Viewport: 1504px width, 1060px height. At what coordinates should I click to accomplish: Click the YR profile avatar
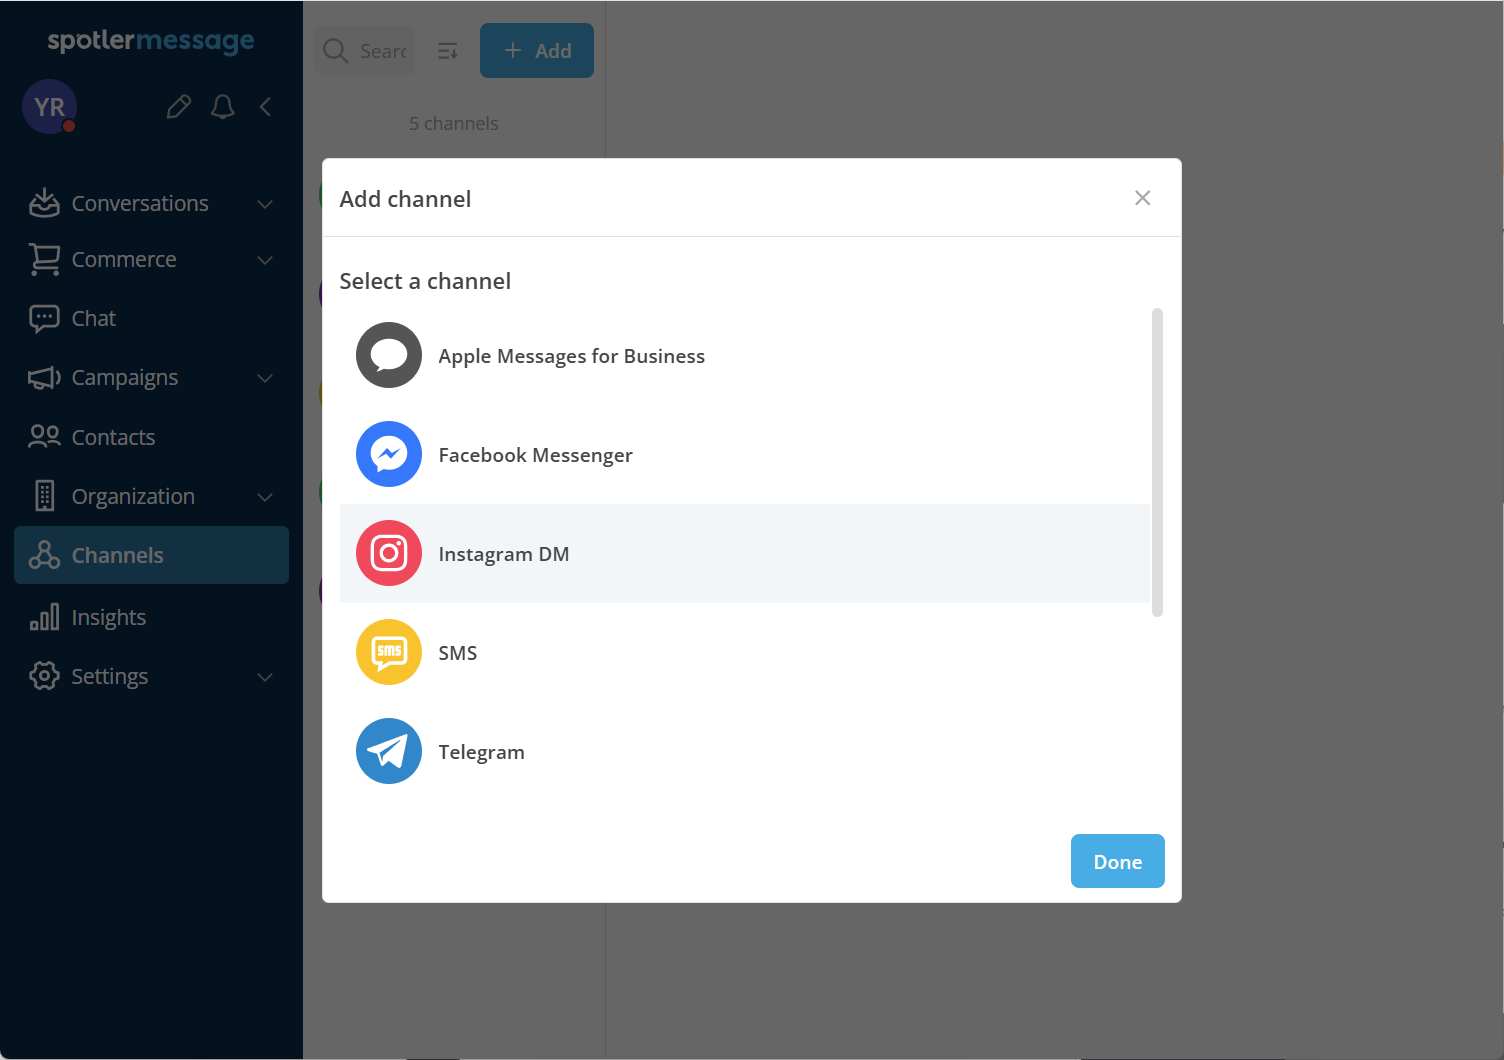click(50, 107)
